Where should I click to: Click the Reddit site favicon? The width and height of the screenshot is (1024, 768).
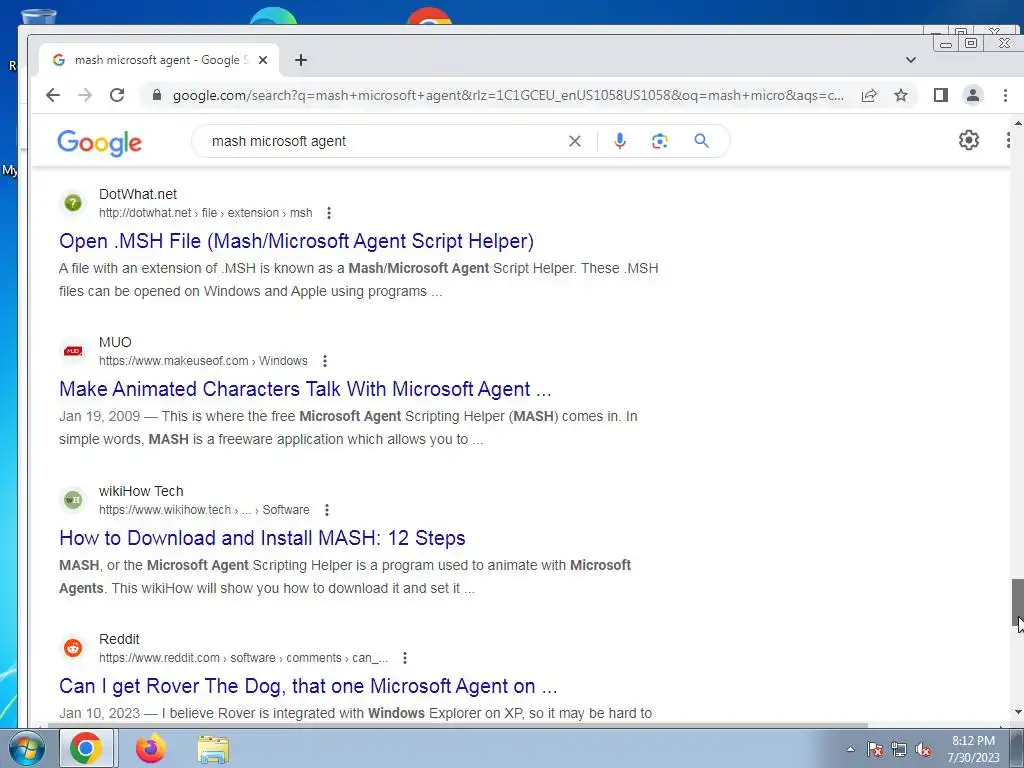click(x=73, y=648)
